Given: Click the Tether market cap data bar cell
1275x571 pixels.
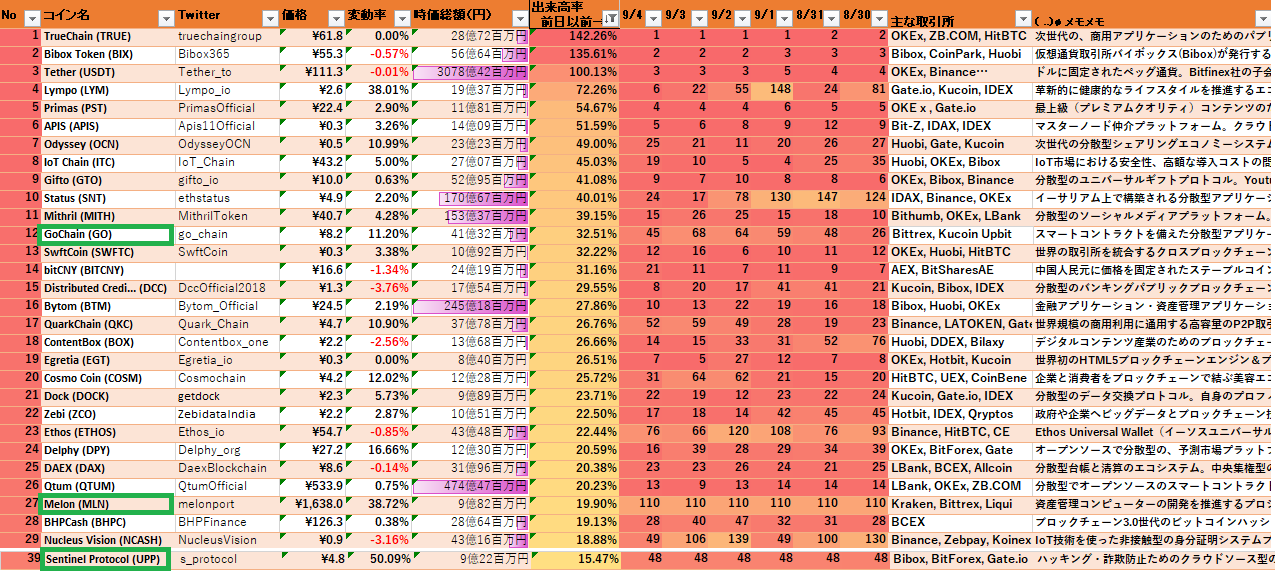Looking at the screenshot, I should [x=470, y=72].
